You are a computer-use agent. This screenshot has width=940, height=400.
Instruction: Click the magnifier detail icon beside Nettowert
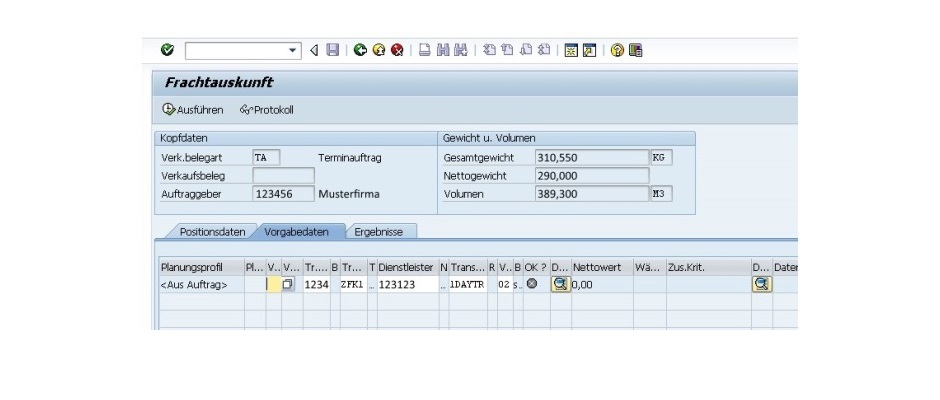tap(560, 284)
